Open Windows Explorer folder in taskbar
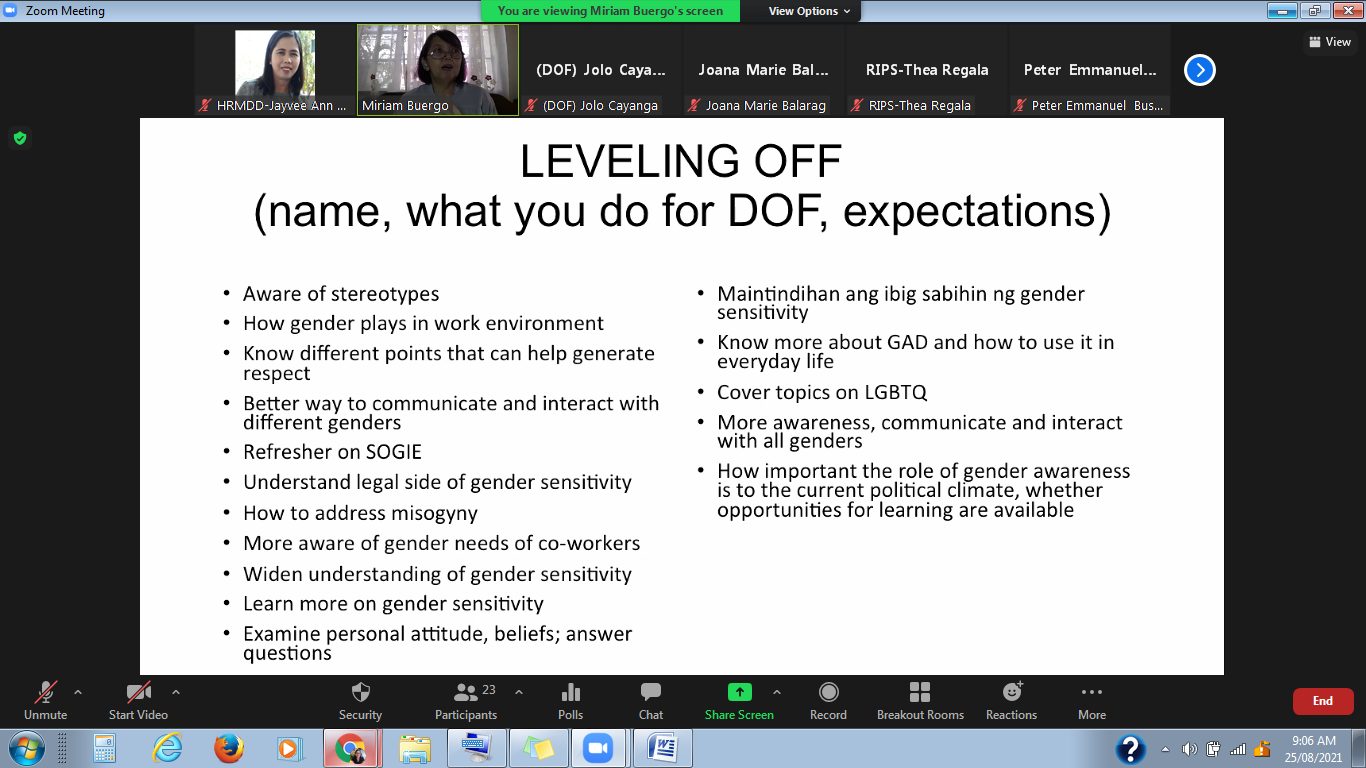 pos(415,748)
